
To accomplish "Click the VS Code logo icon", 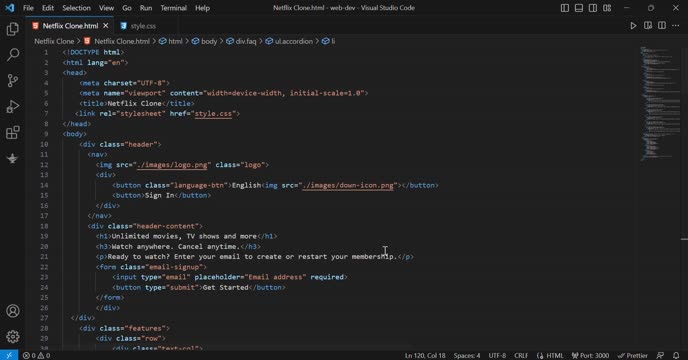I will [x=9, y=8].
